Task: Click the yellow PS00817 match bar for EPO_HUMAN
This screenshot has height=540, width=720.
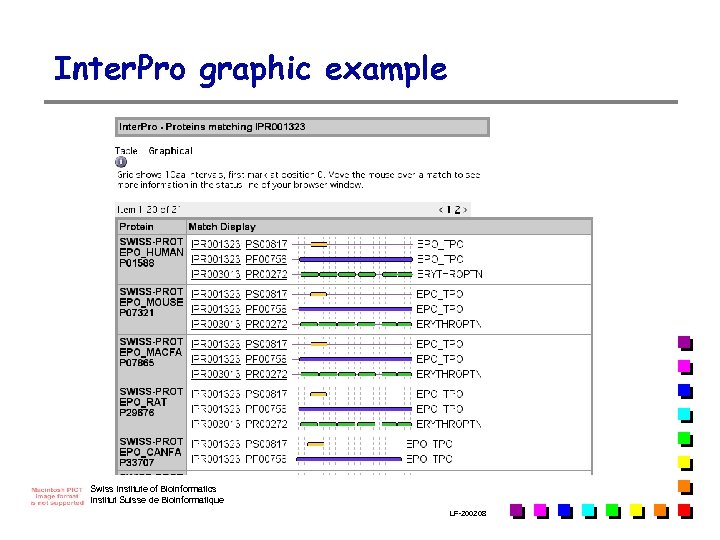Action: click(x=319, y=244)
